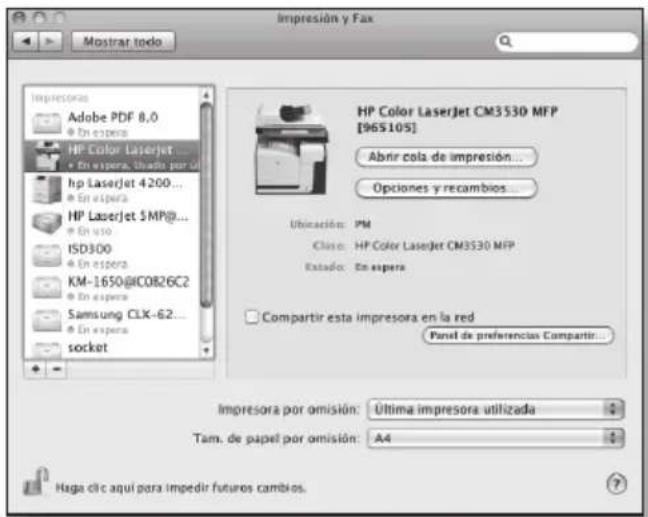Click the search magnifier icon

pos(505,41)
